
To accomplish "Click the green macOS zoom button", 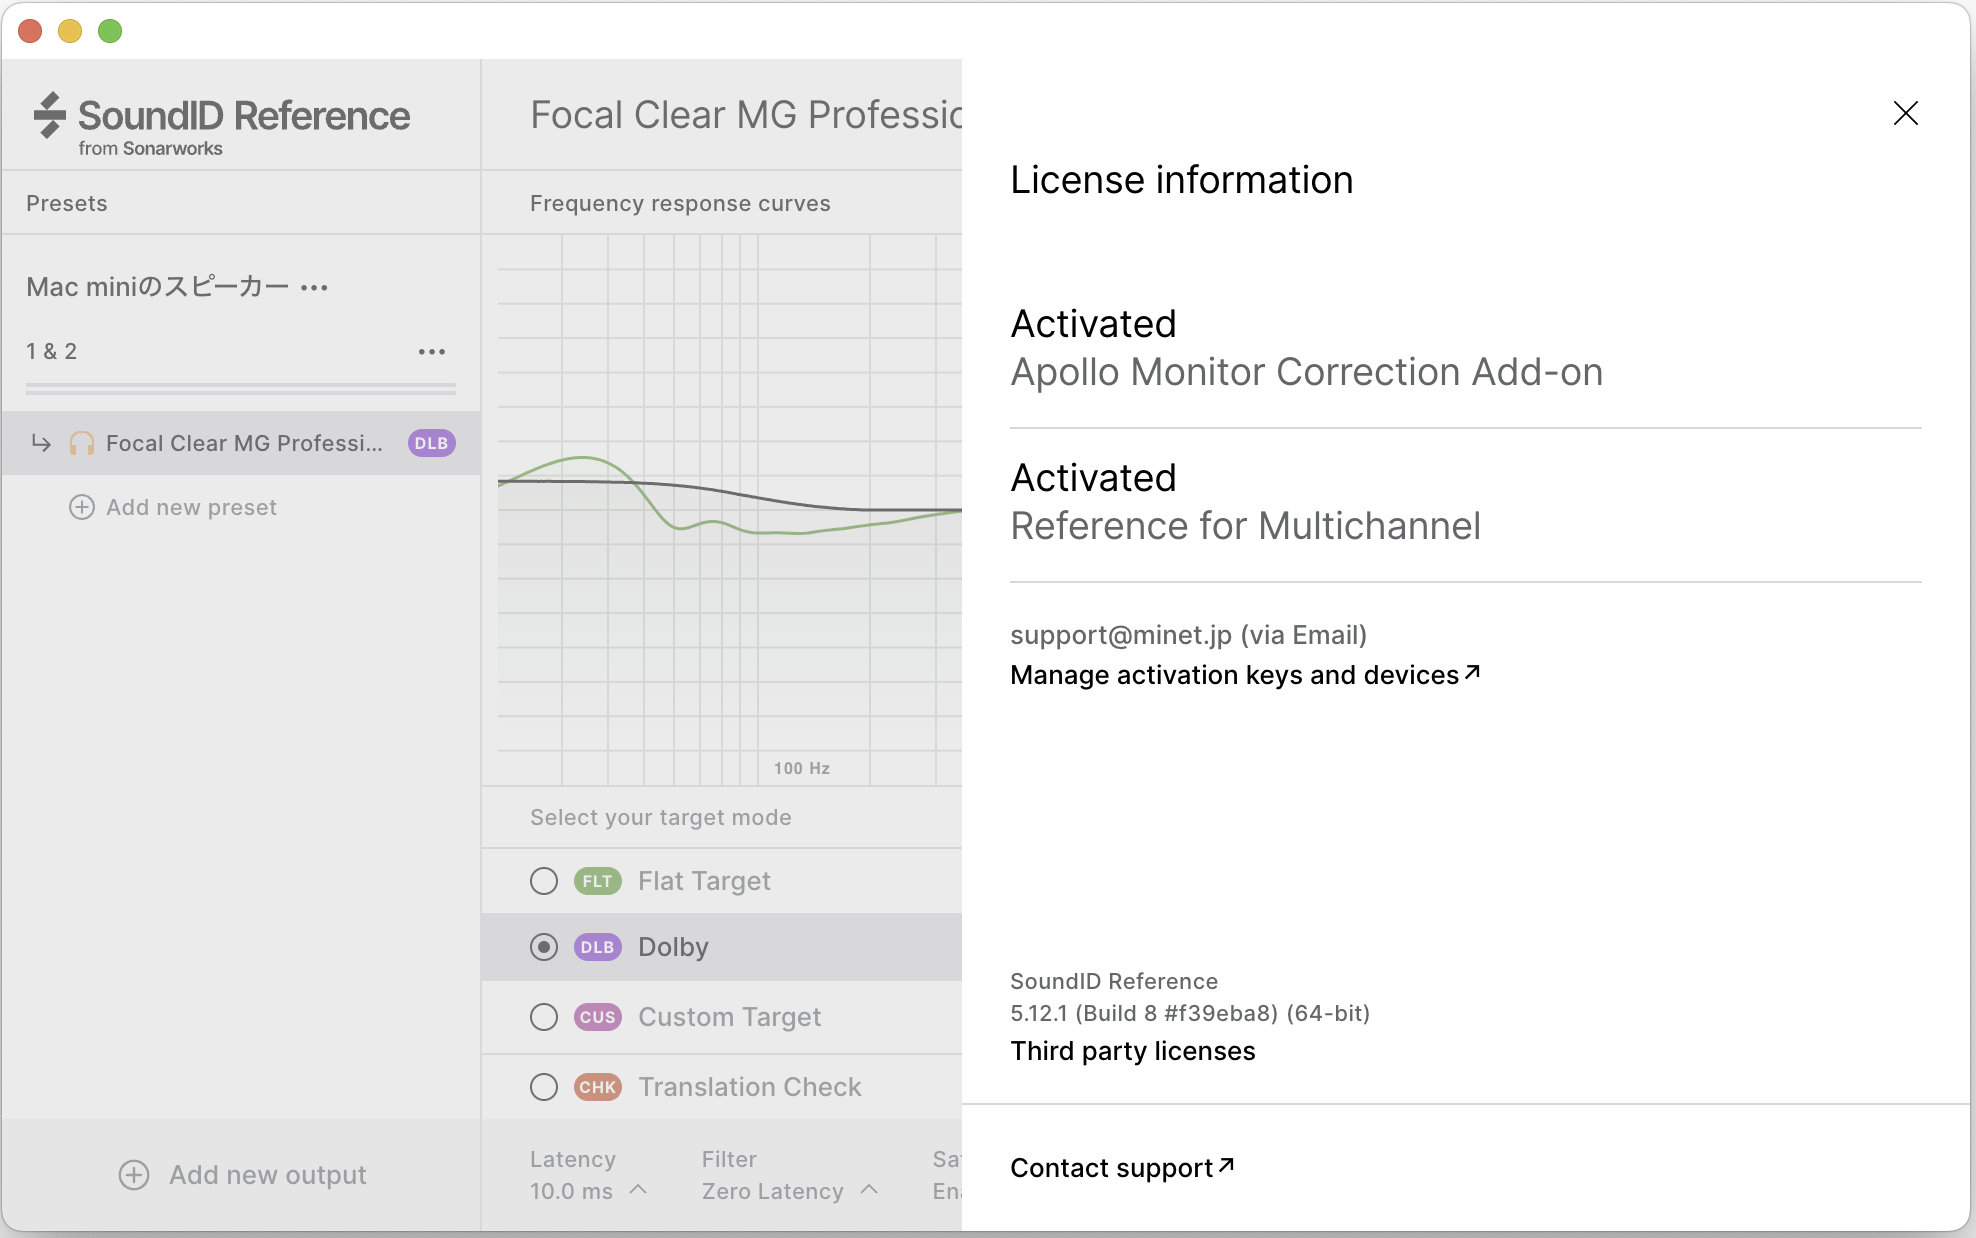I will click(x=110, y=31).
